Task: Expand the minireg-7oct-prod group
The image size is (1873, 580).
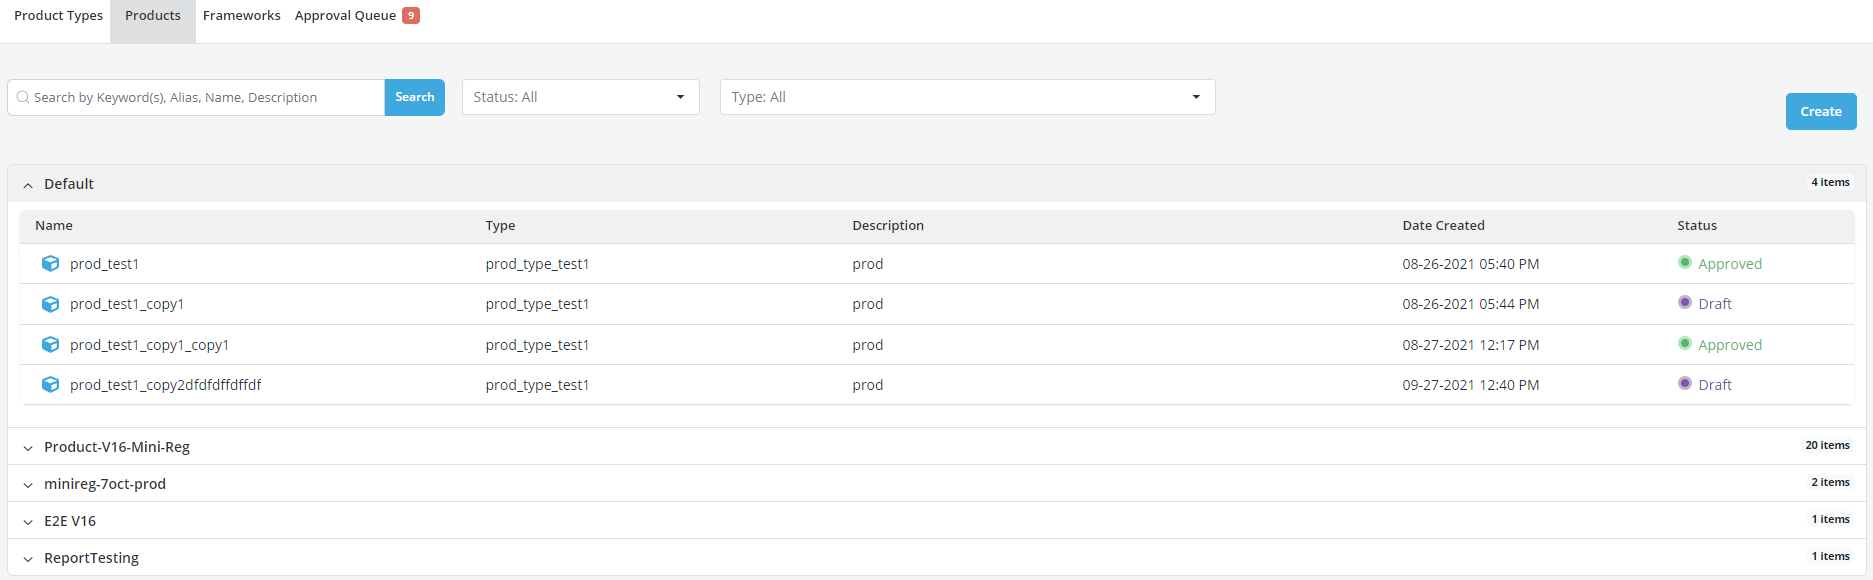Action: click(28, 485)
